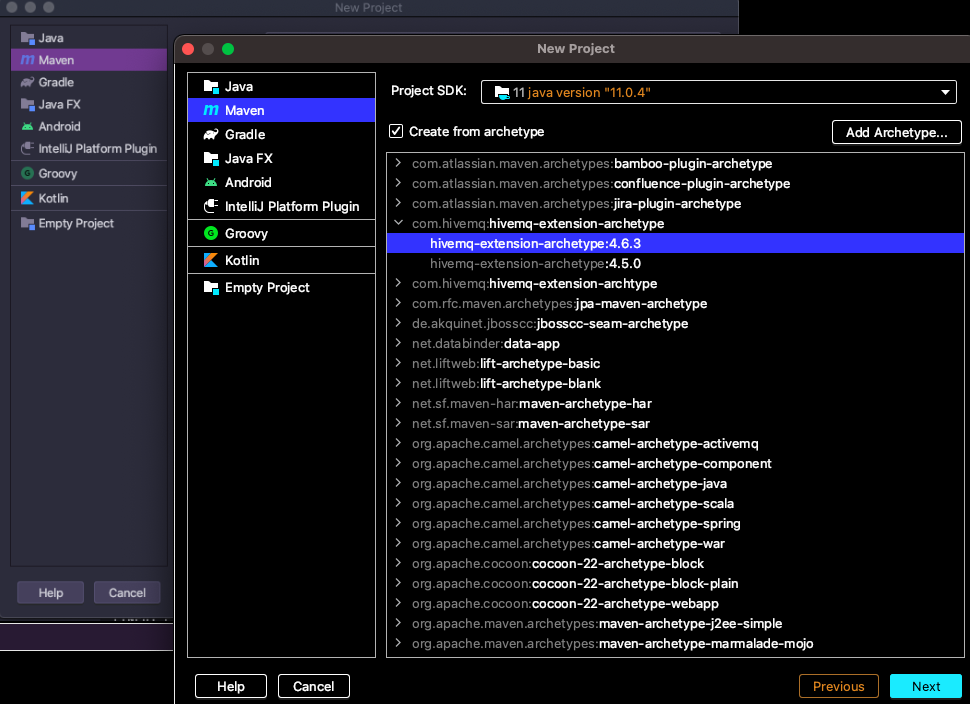Click the Empty Project icon in the front dialog
970x704 pixels.
[x=211, y=287]
